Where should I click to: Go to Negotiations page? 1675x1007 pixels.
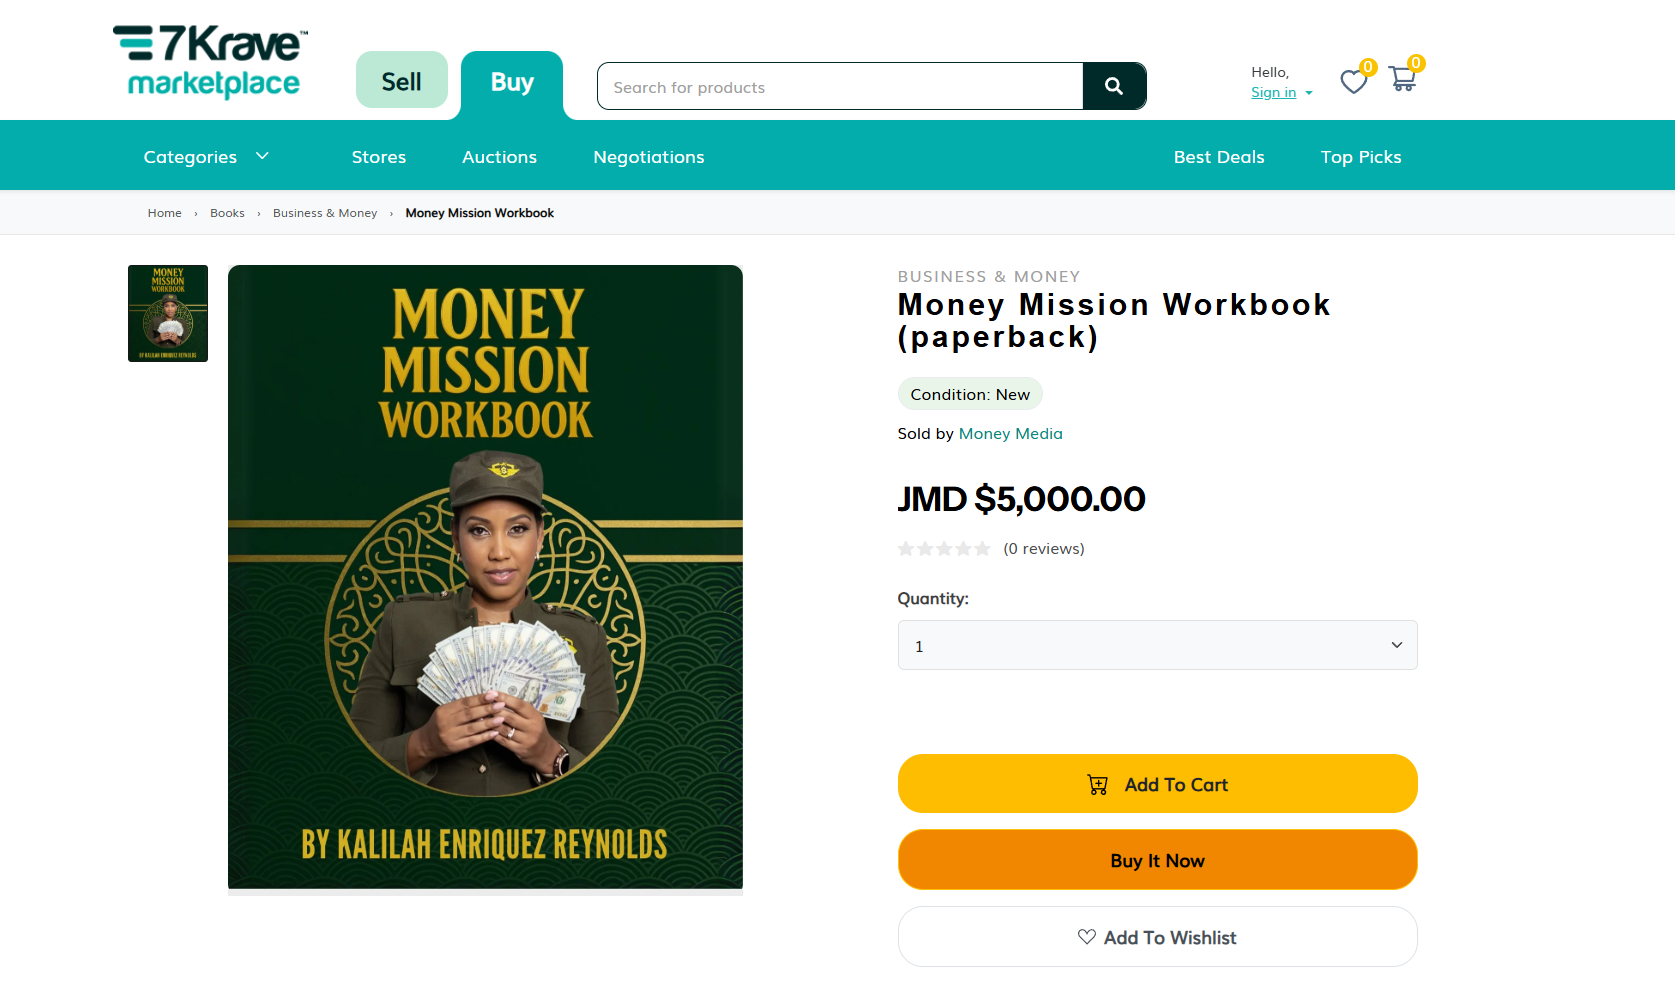coord(649,157)
